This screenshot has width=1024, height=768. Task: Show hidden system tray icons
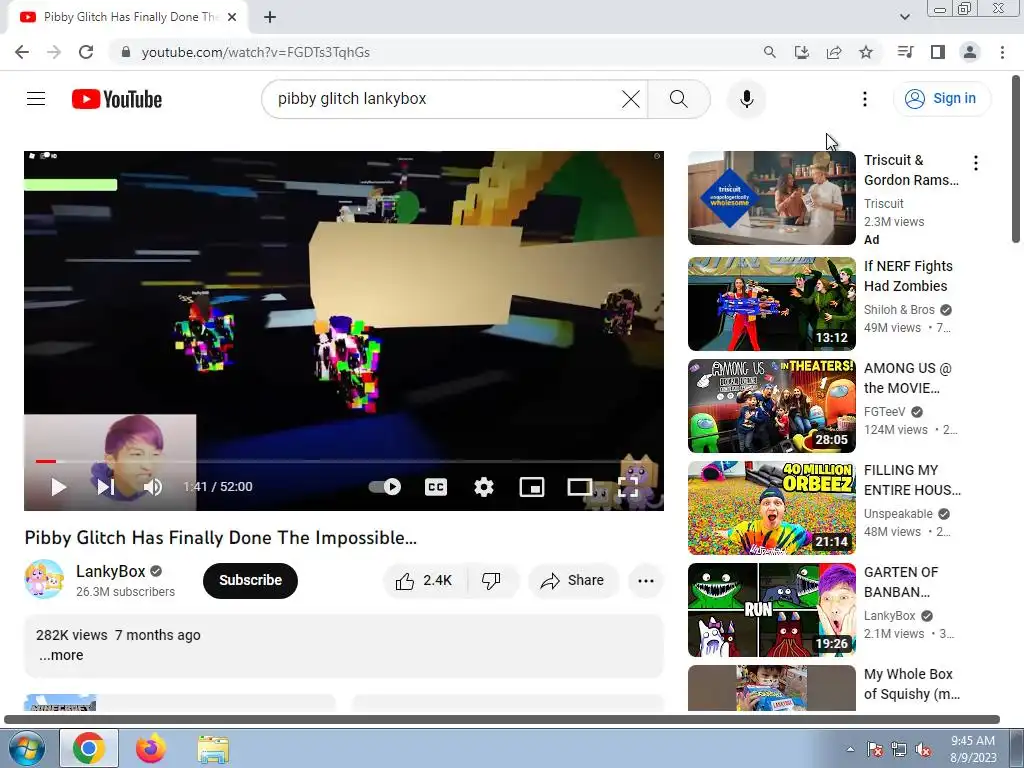tap(850, 749)
